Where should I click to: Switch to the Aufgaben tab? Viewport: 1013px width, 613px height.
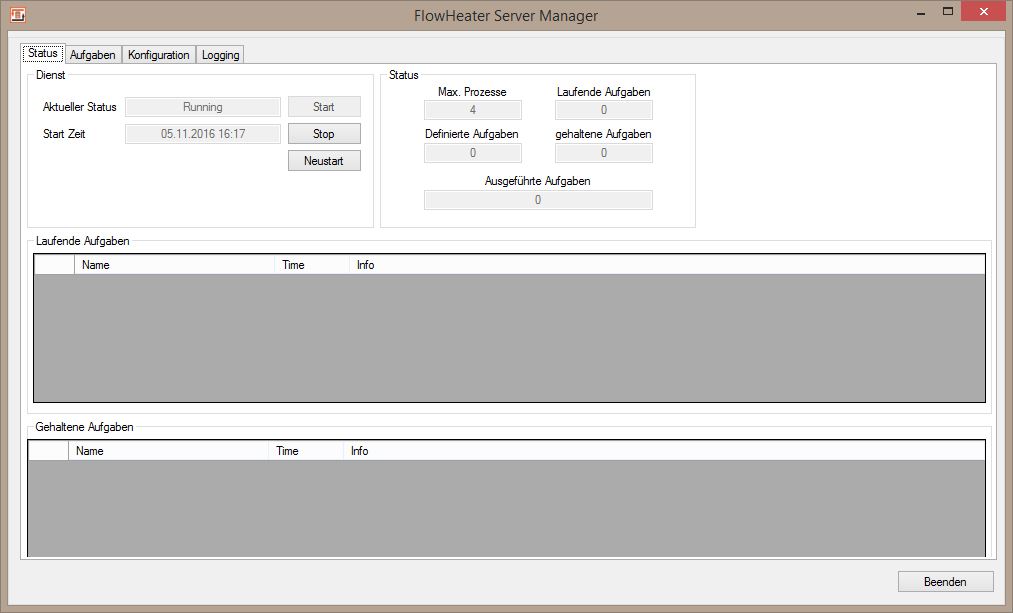(x=92, y=55)
